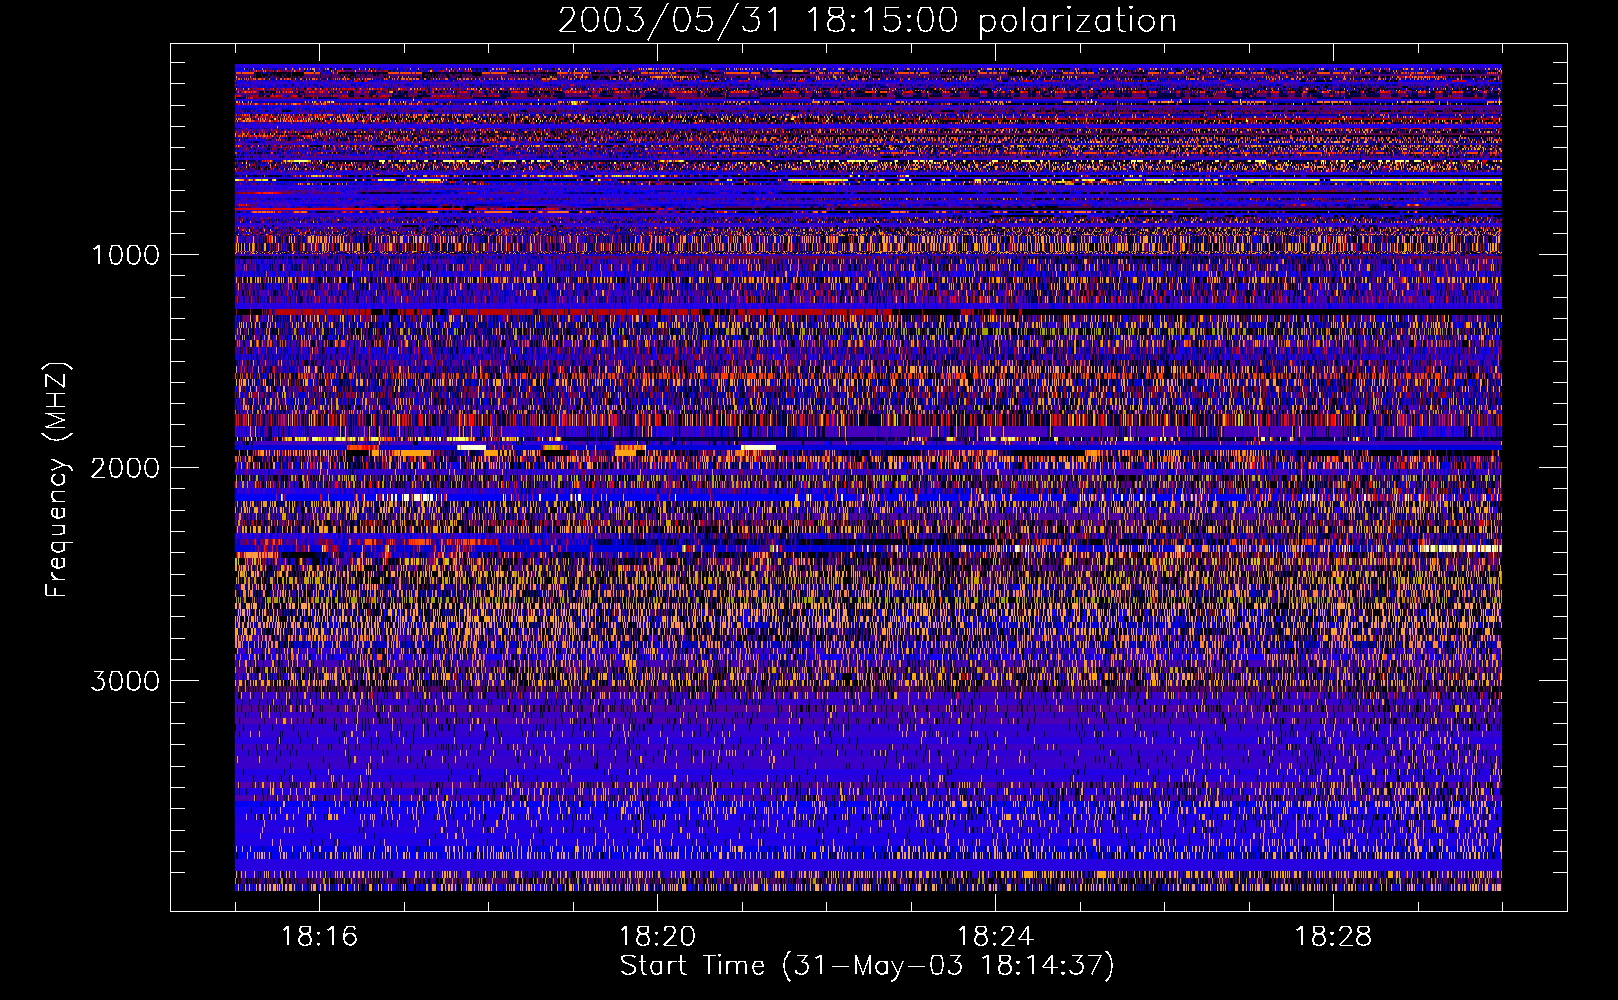The image size is (1618, 1000).
Task: Click the 18:20 time tick label
Action: (x=657, y=937)
